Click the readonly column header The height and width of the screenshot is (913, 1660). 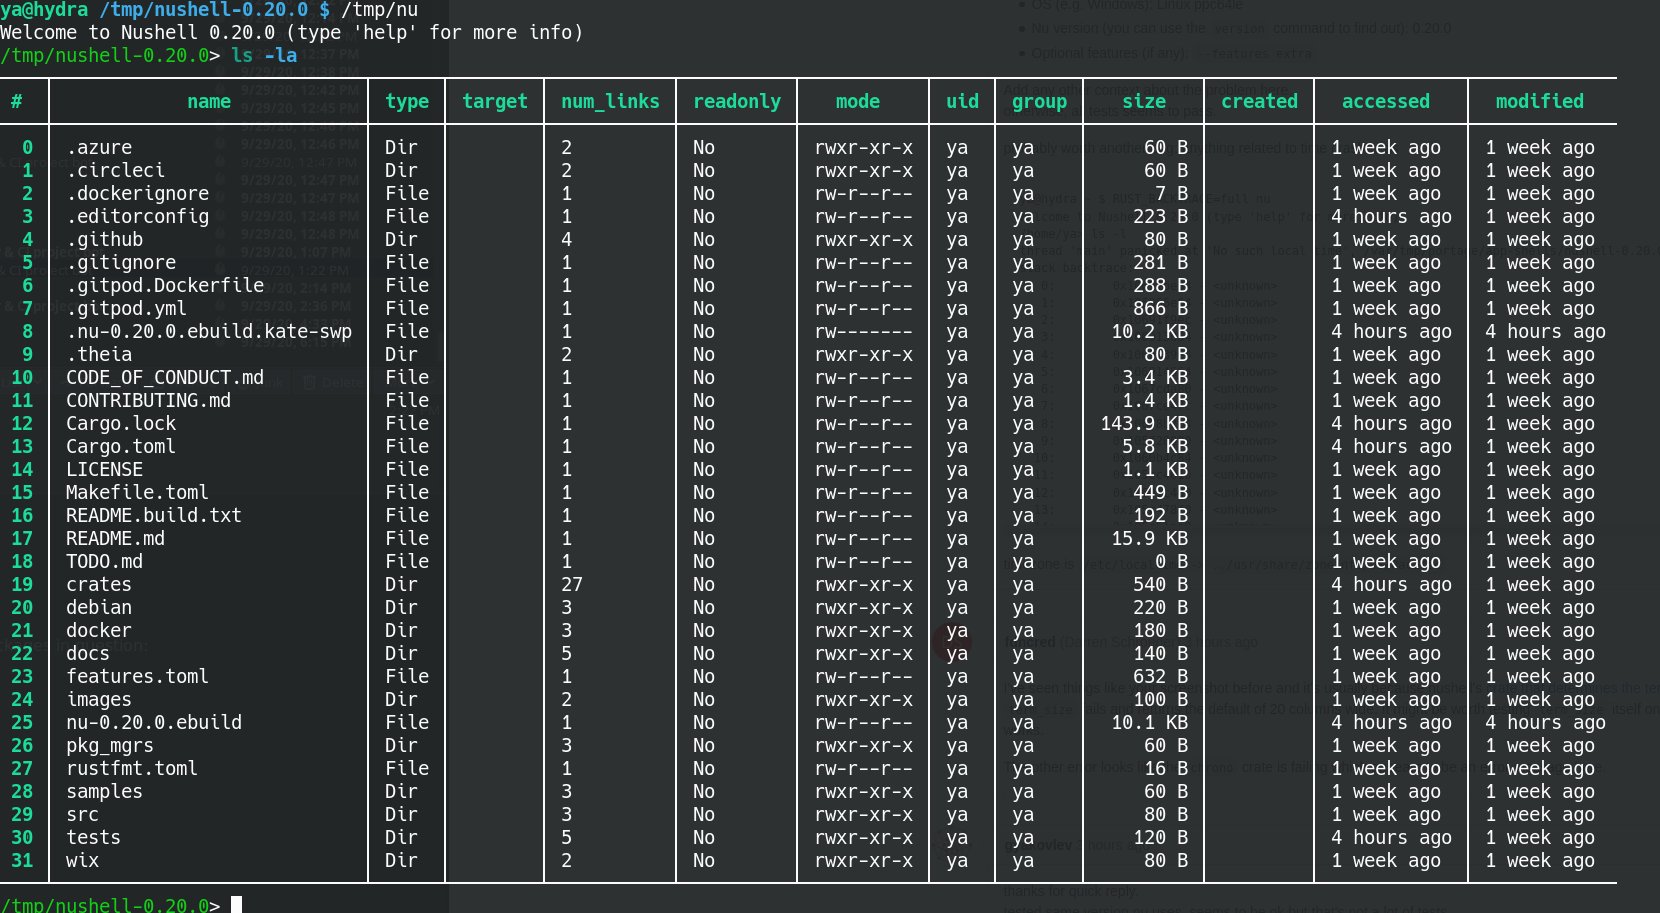pos(736,101)
